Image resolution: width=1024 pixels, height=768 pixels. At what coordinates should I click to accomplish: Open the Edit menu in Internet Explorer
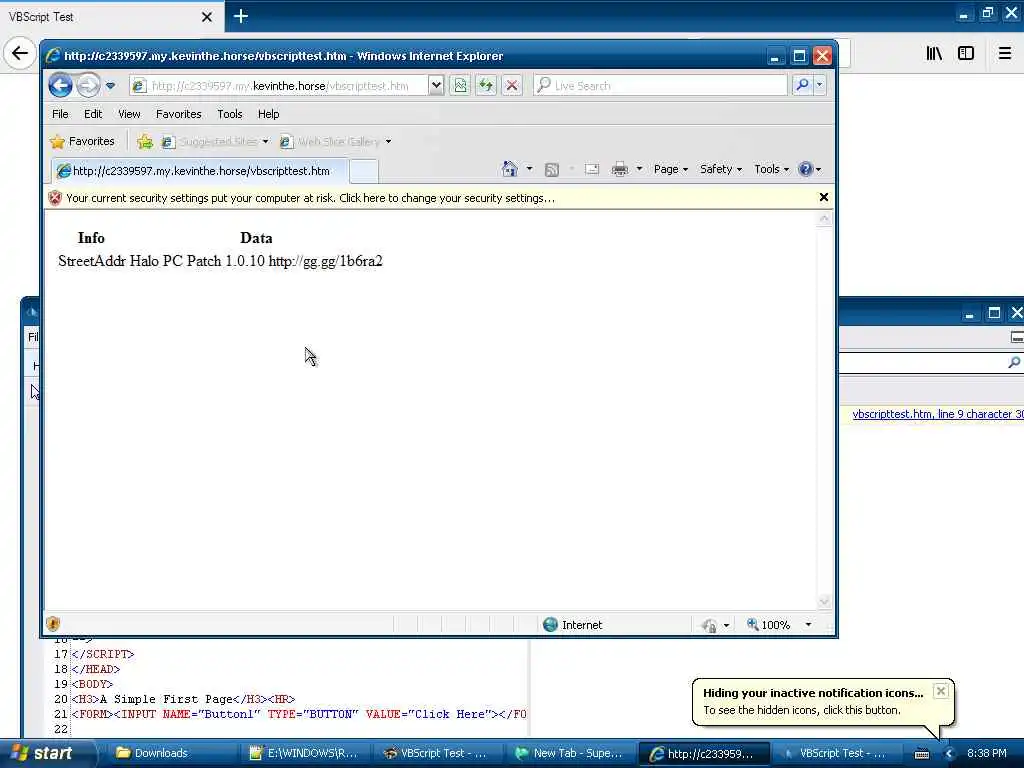pos(93,114)
